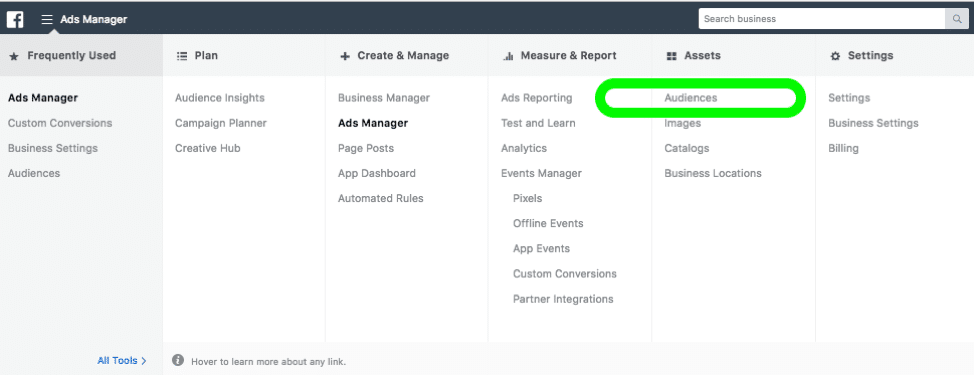Focus the Search business field
The image size is (974, 375).
click(x=821, y=19)
